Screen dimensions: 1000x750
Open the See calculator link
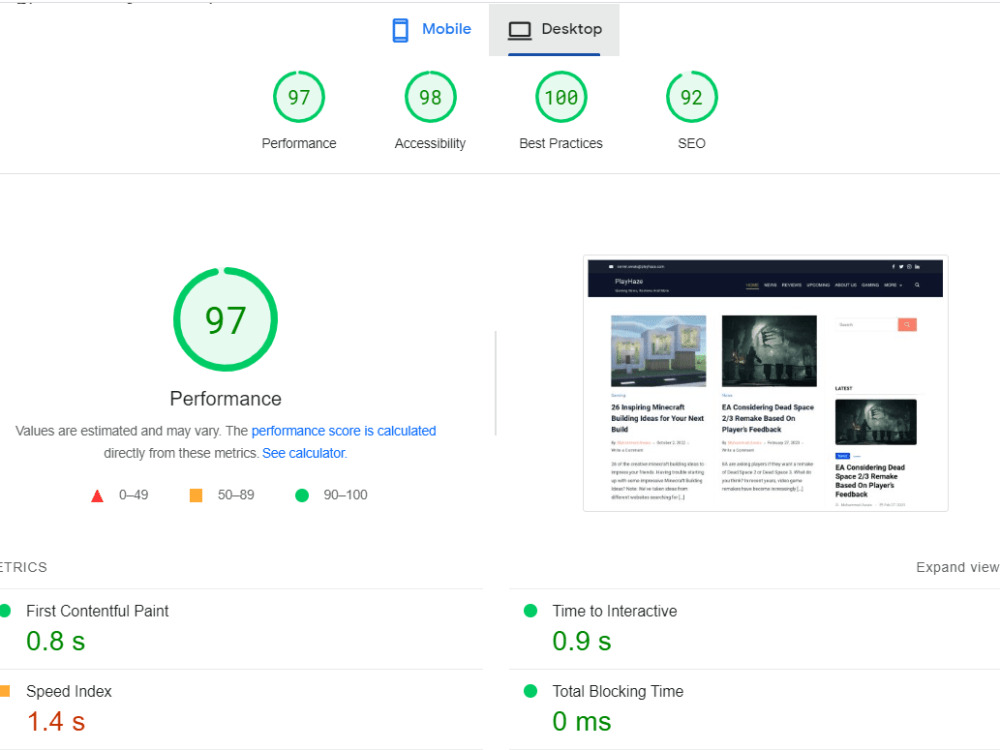[x=303, y=452]
